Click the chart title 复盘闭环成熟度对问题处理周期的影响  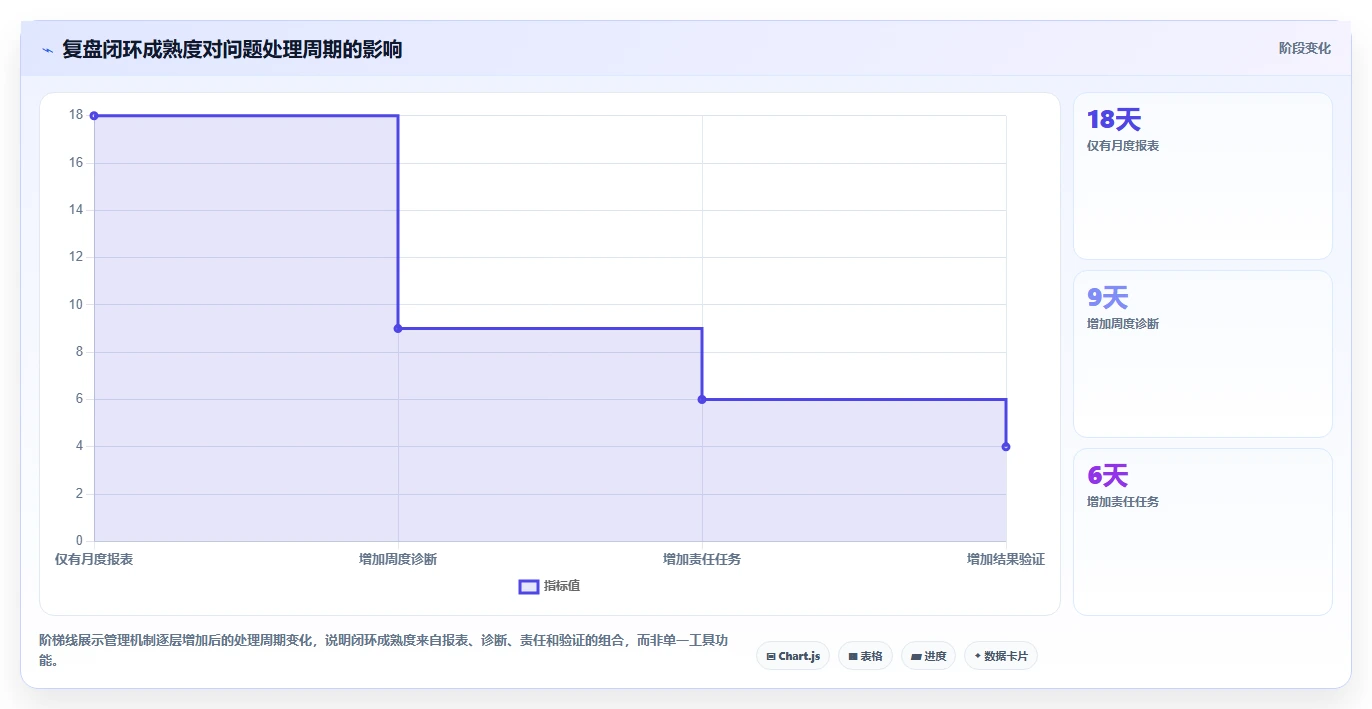coord(232,49)
